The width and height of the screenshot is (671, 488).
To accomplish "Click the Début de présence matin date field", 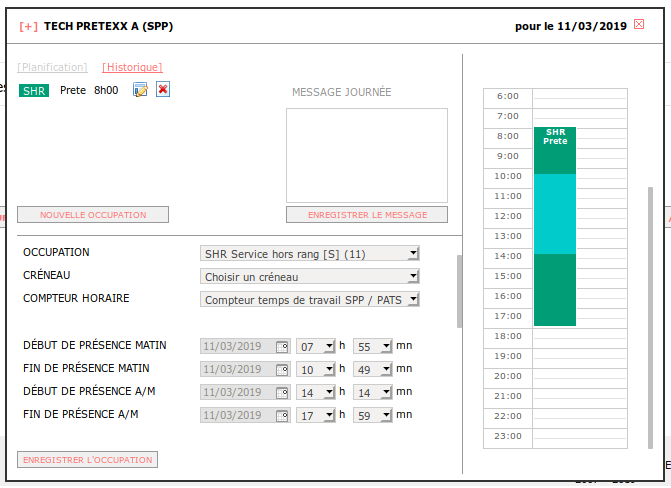I will click(x=245, y=346).
